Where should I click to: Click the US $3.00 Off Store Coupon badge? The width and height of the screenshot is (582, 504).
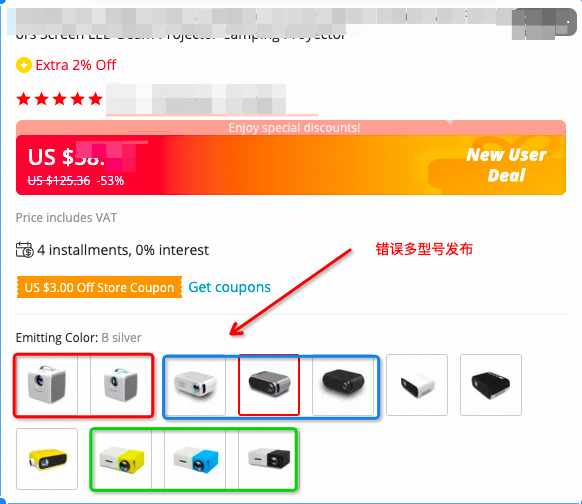point(99,287)
